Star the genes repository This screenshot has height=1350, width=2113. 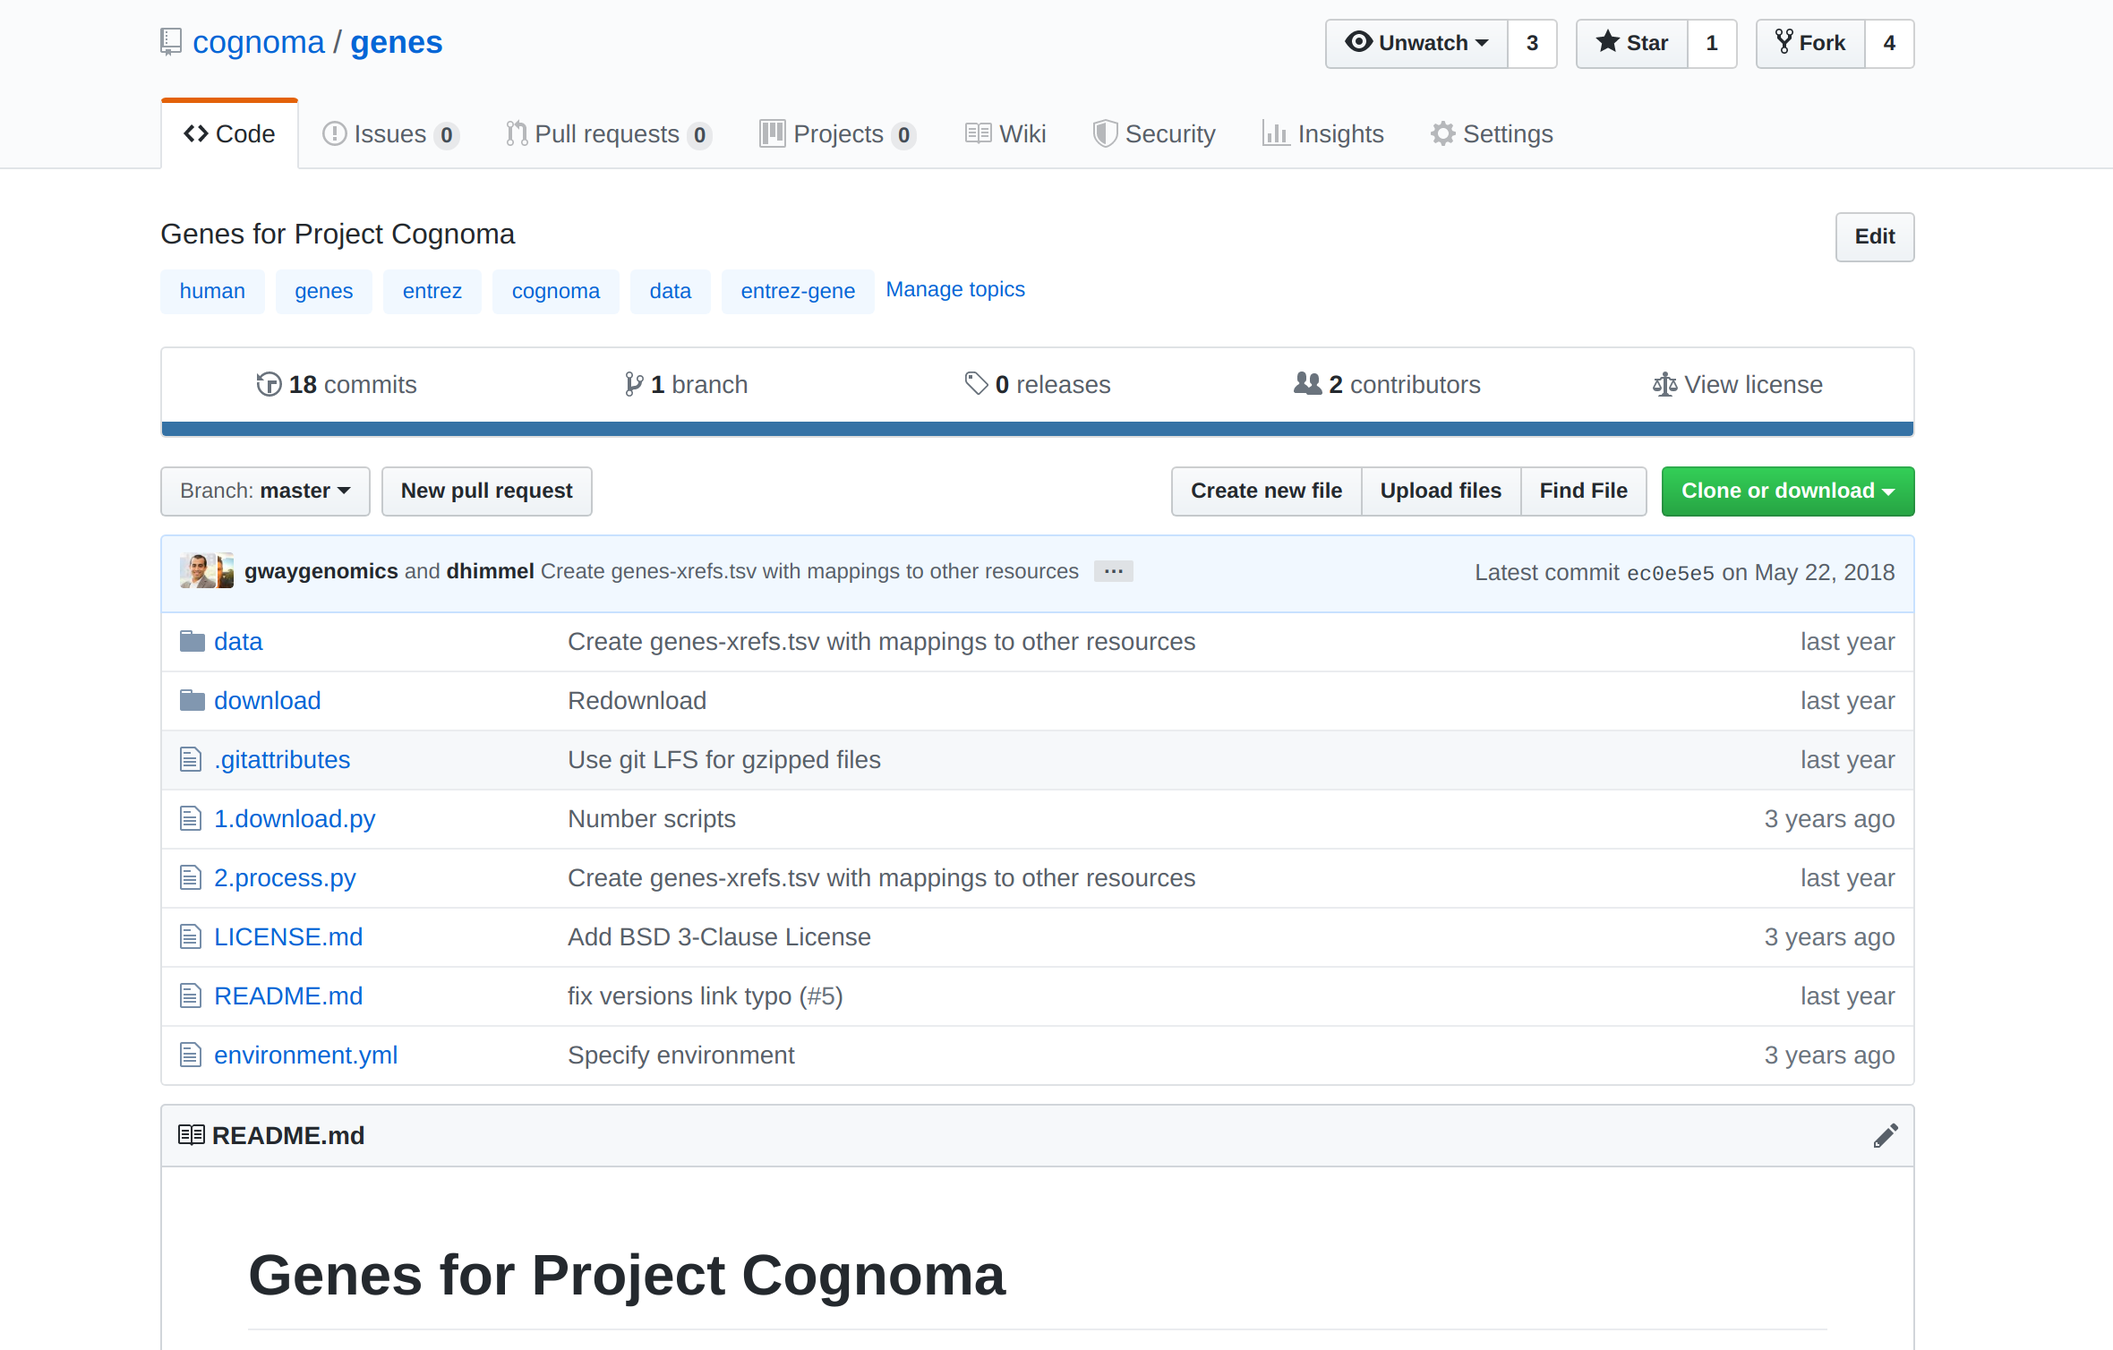1632,44
